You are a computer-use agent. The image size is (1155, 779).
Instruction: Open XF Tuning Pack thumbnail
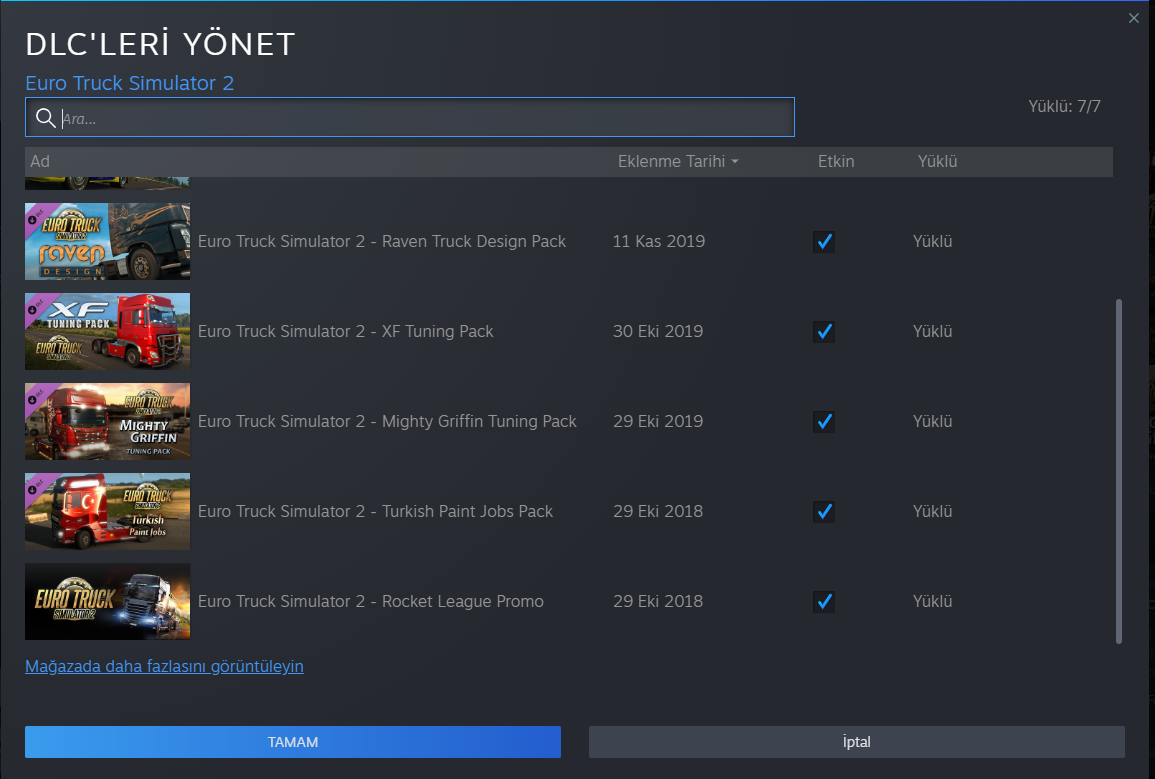[108, 331]
